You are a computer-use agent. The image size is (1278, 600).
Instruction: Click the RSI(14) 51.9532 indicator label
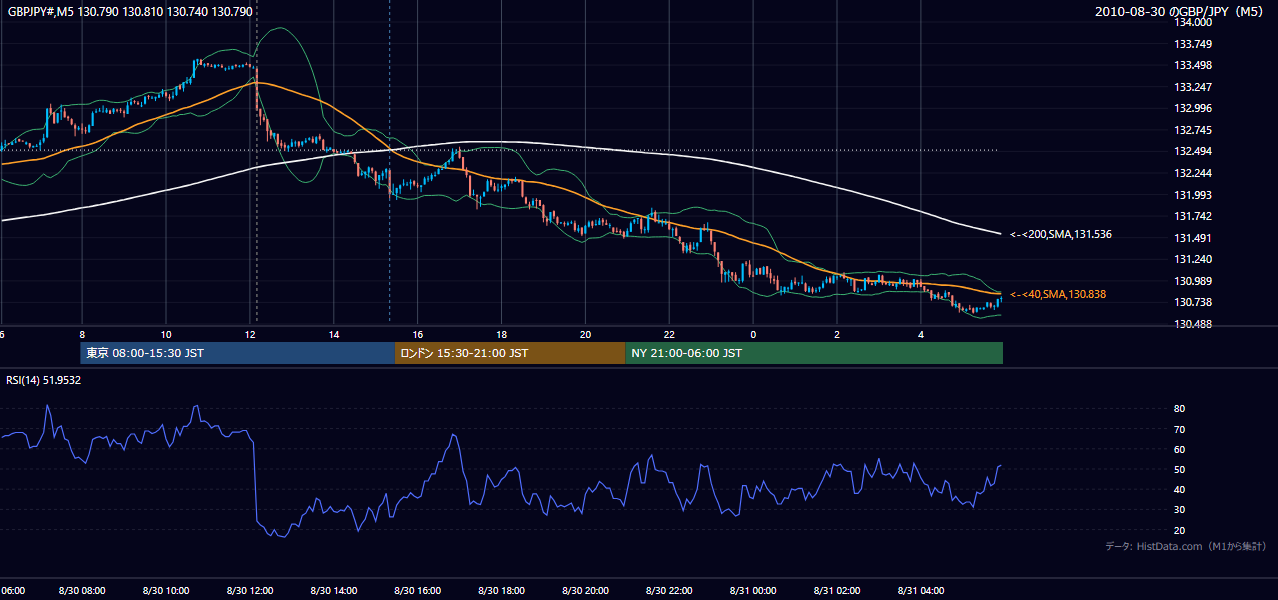point(44,380)
